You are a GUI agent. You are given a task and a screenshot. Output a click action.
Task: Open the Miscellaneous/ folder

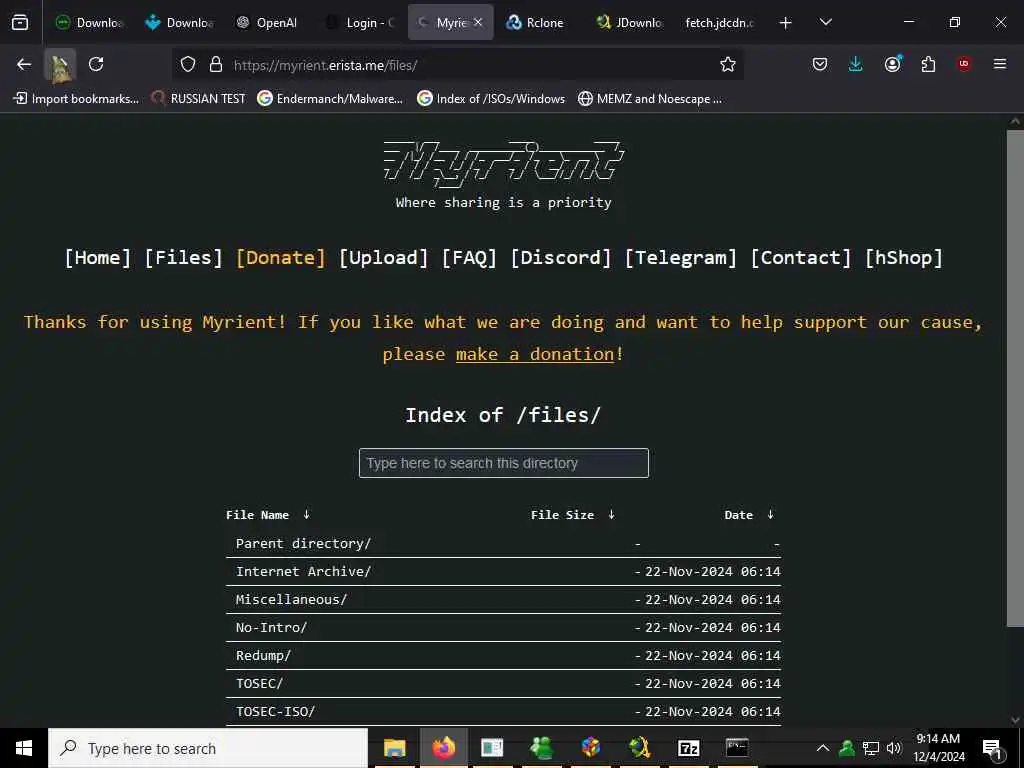pos(291,600)
